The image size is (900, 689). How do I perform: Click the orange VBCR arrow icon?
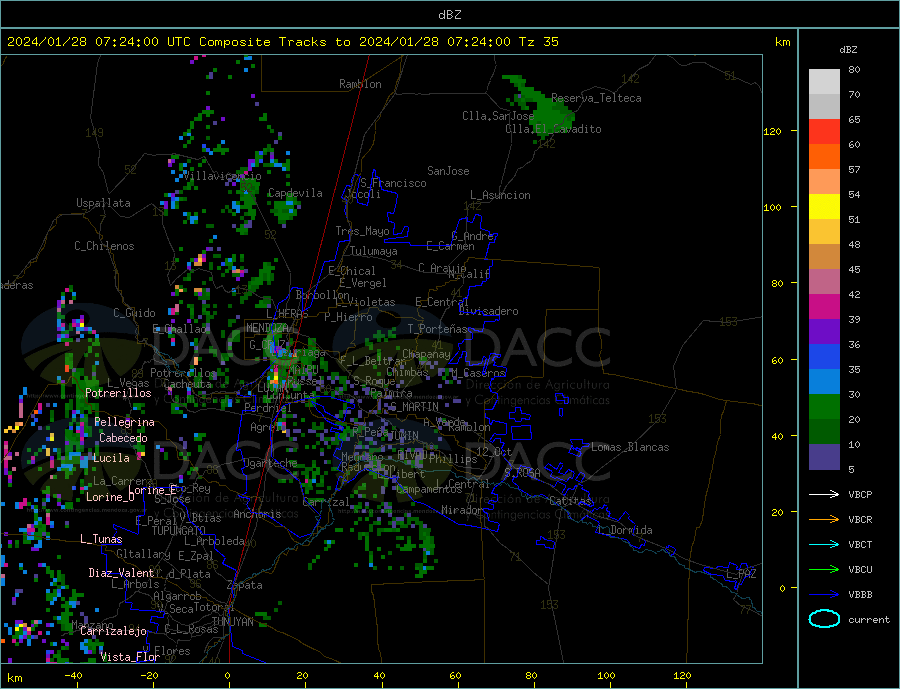pyautogui.click(x=824, y=519)
